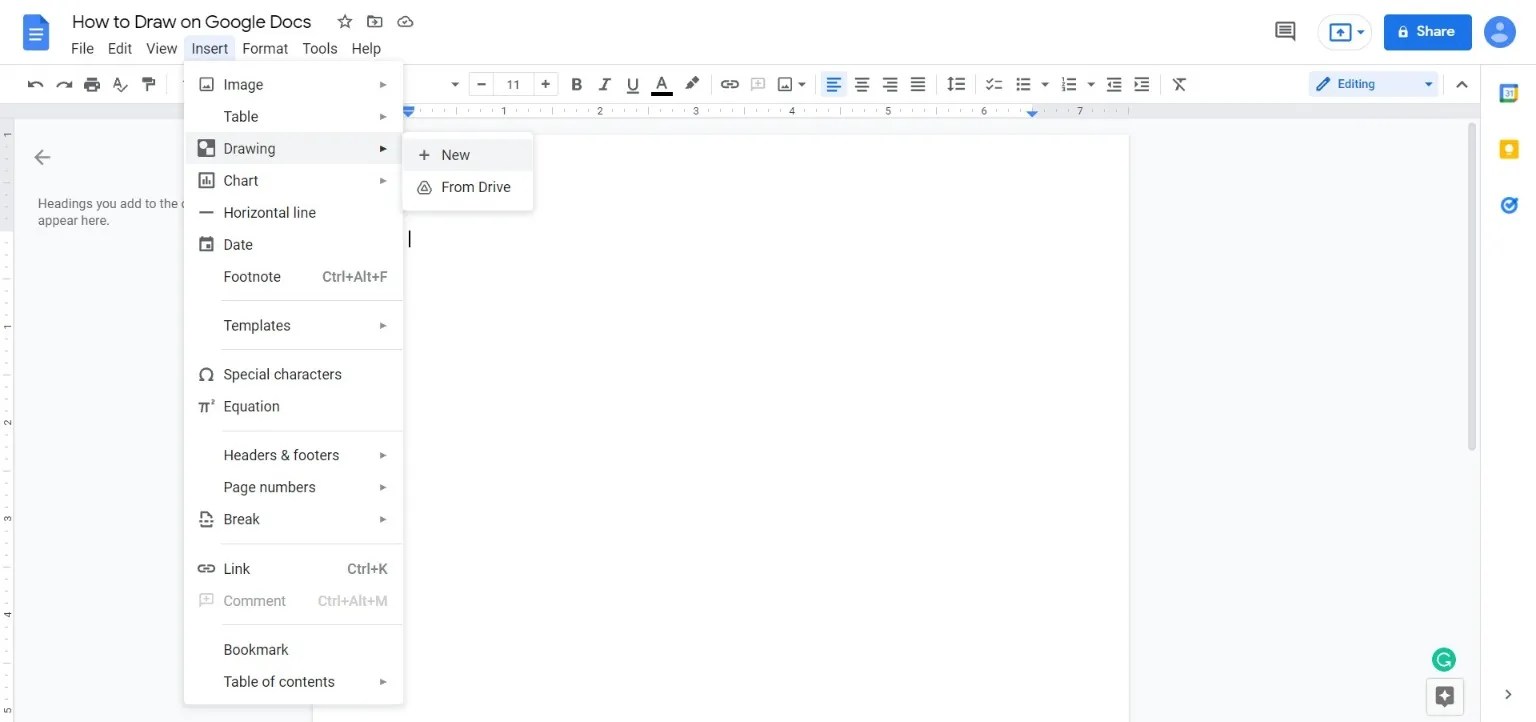The image size is (1536, 722).
Task: Open Google Tasks in the sidebar
Action: tap(1509, 204)
